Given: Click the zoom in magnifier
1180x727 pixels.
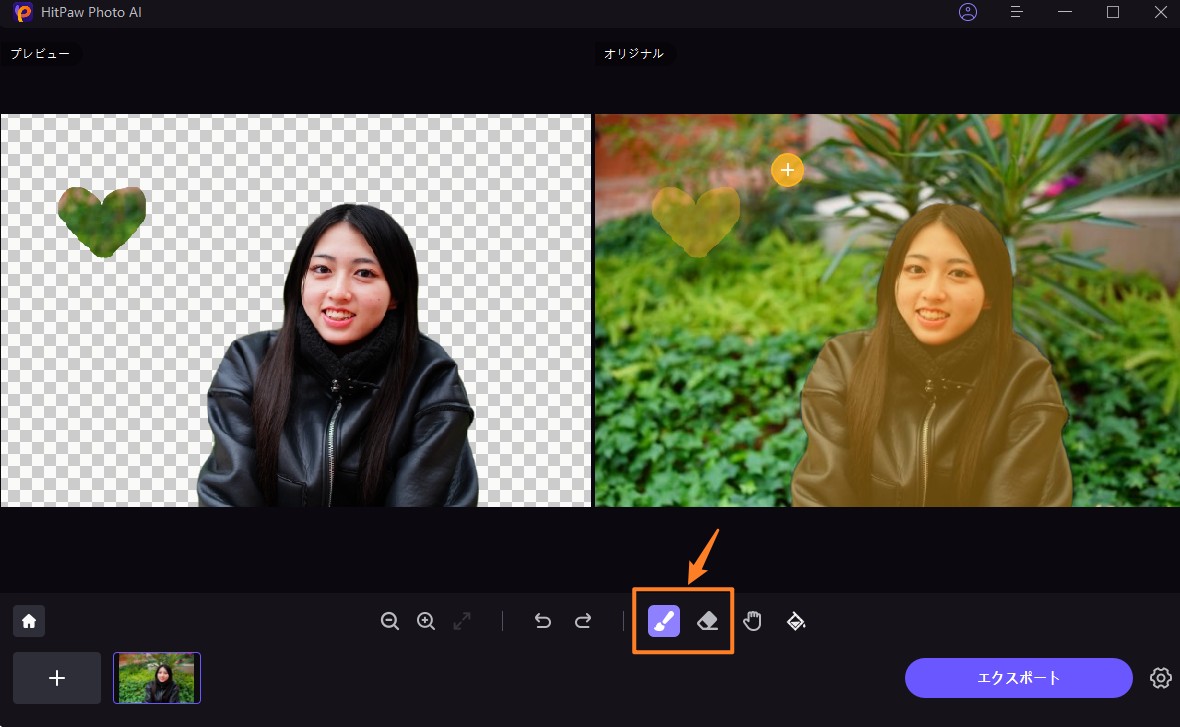Looking at the screenshot, I should click(x=426, y=621).
